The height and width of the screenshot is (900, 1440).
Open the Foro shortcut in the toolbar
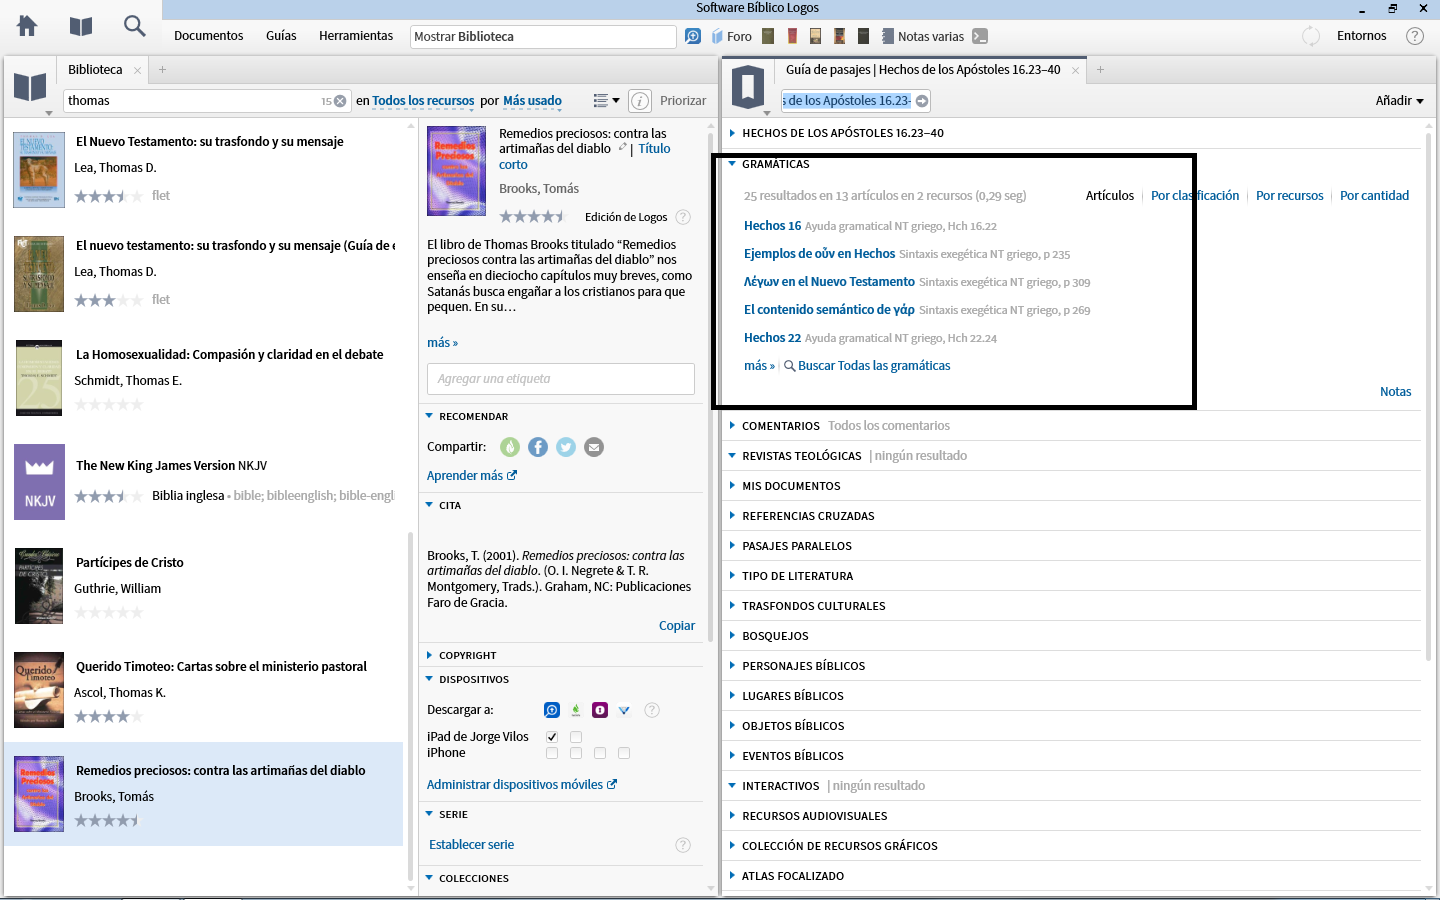(x=732, y=36)
